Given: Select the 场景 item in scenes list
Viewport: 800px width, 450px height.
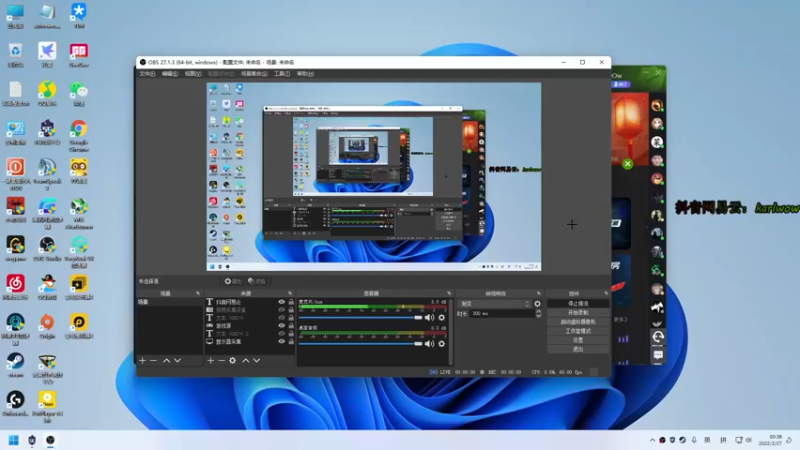Looking at the screenshot, I should coord(169,302).
